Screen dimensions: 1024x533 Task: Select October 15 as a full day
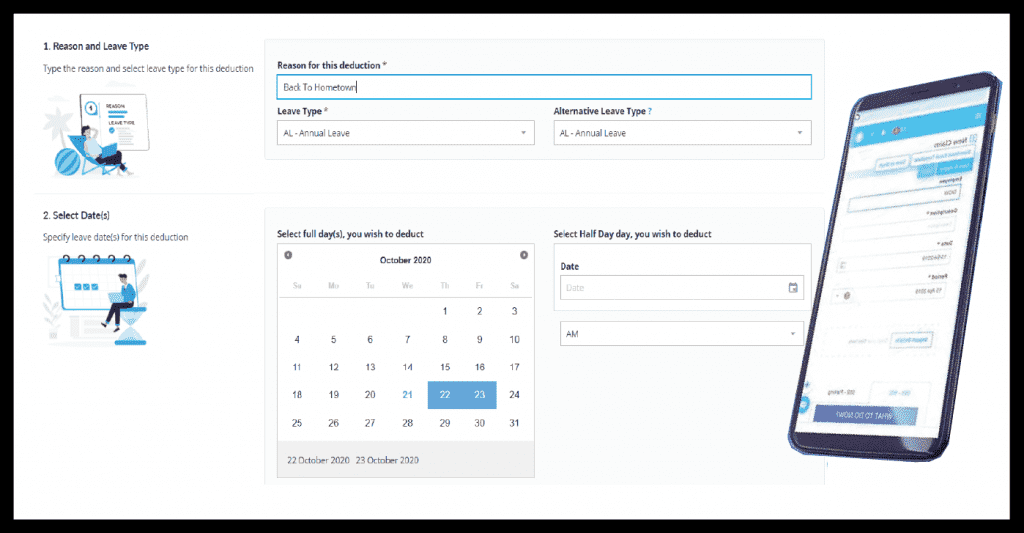click(x=445, y=367)
